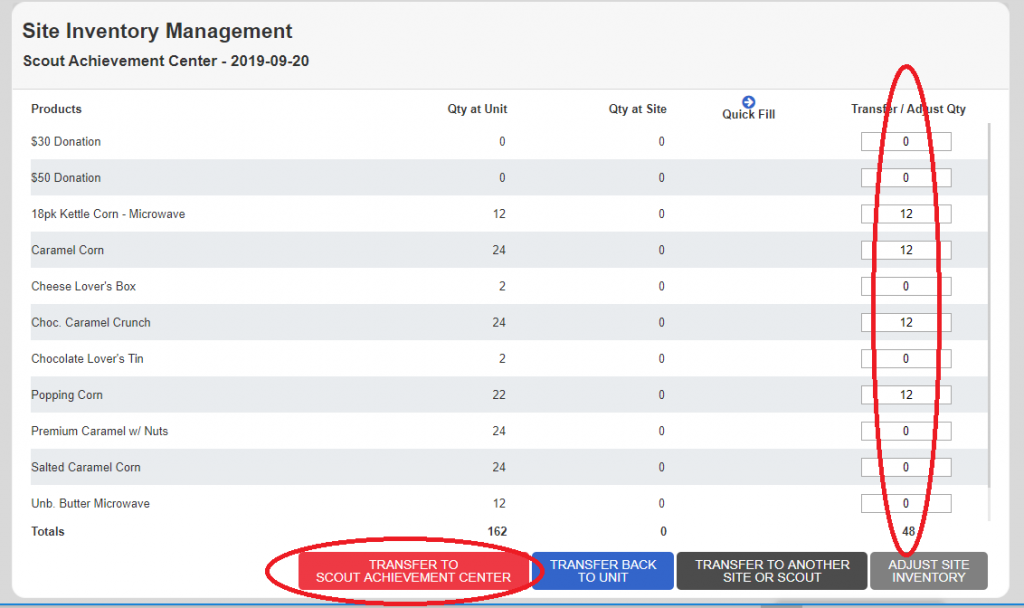The width and height of the screenshot is (1024, 608).
Task: Click the Qty at Site column header
Action: pos(637,109)
